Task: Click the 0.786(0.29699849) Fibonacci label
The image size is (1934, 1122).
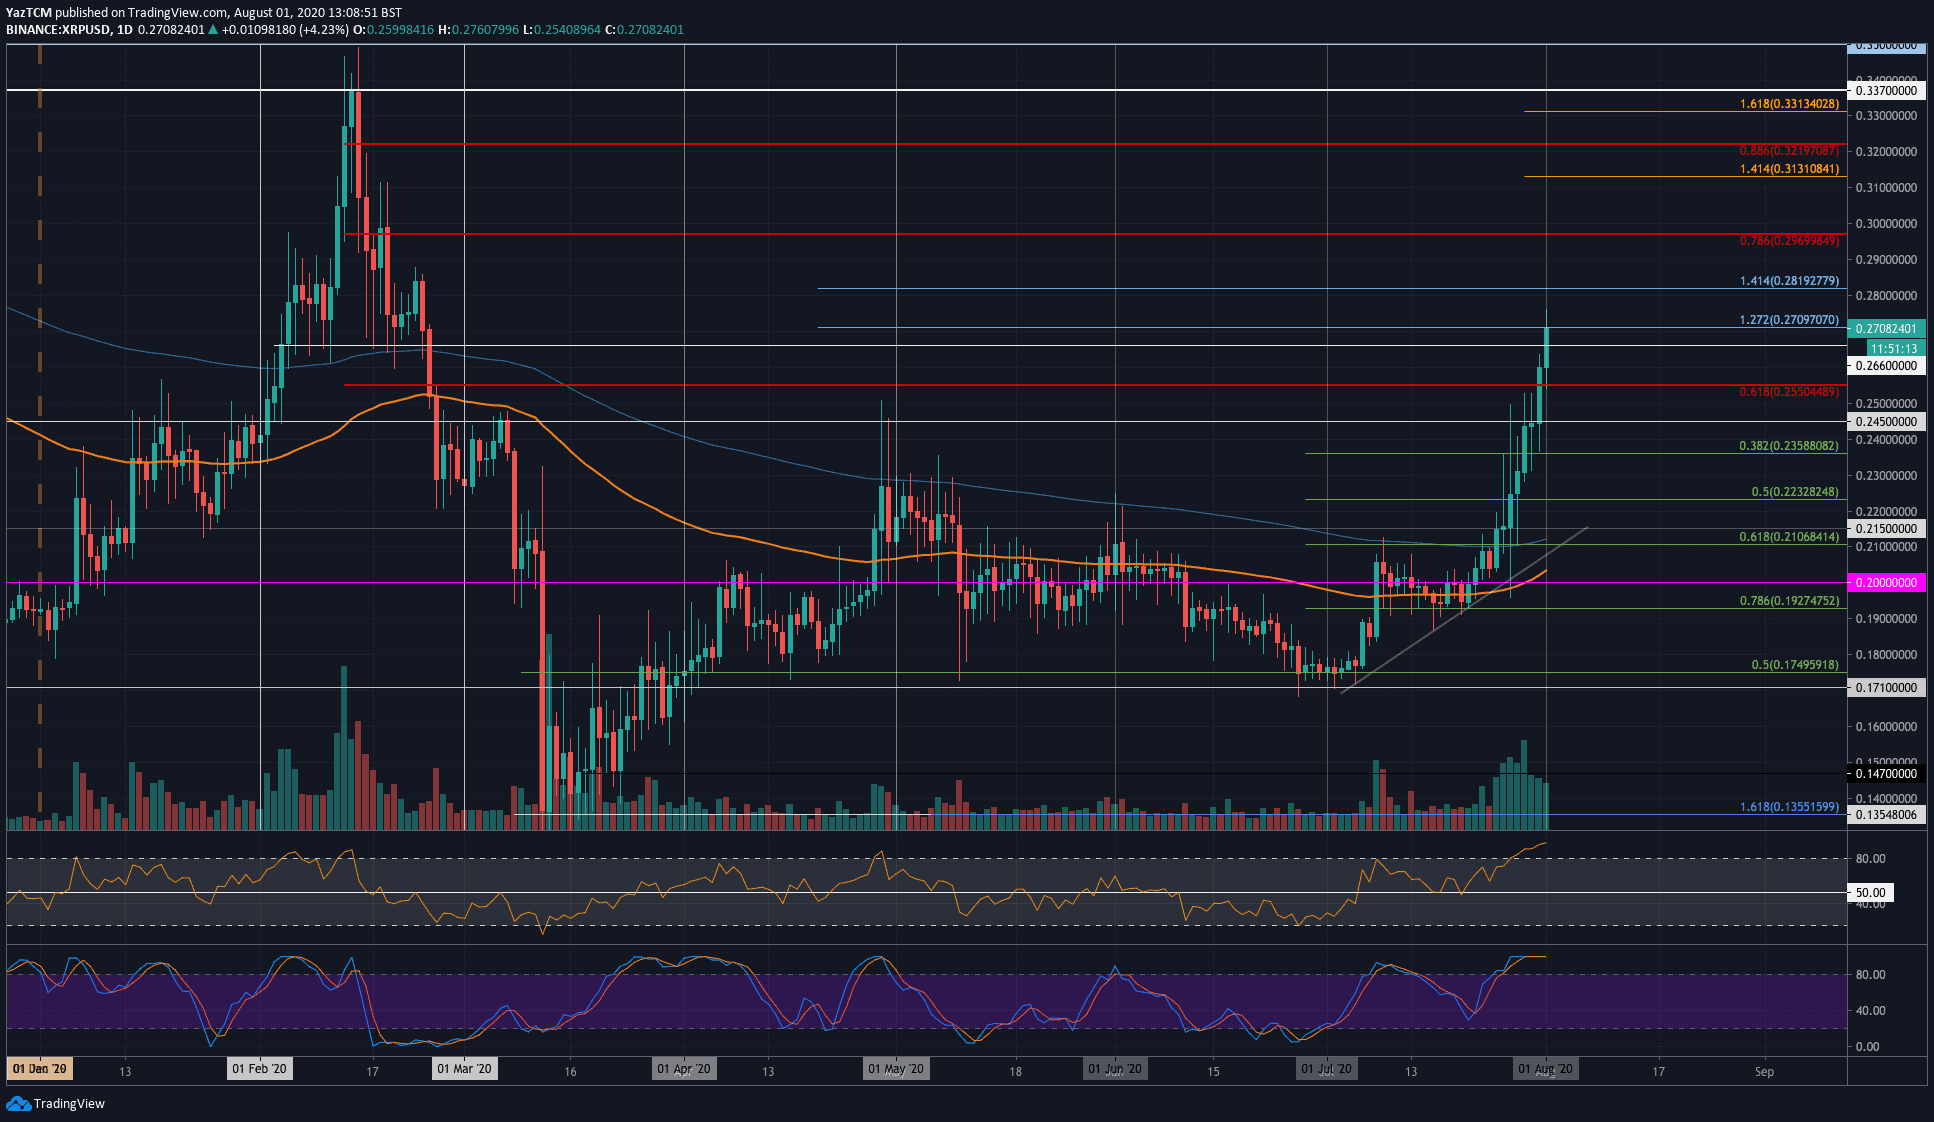Action: coord(1788,241)
